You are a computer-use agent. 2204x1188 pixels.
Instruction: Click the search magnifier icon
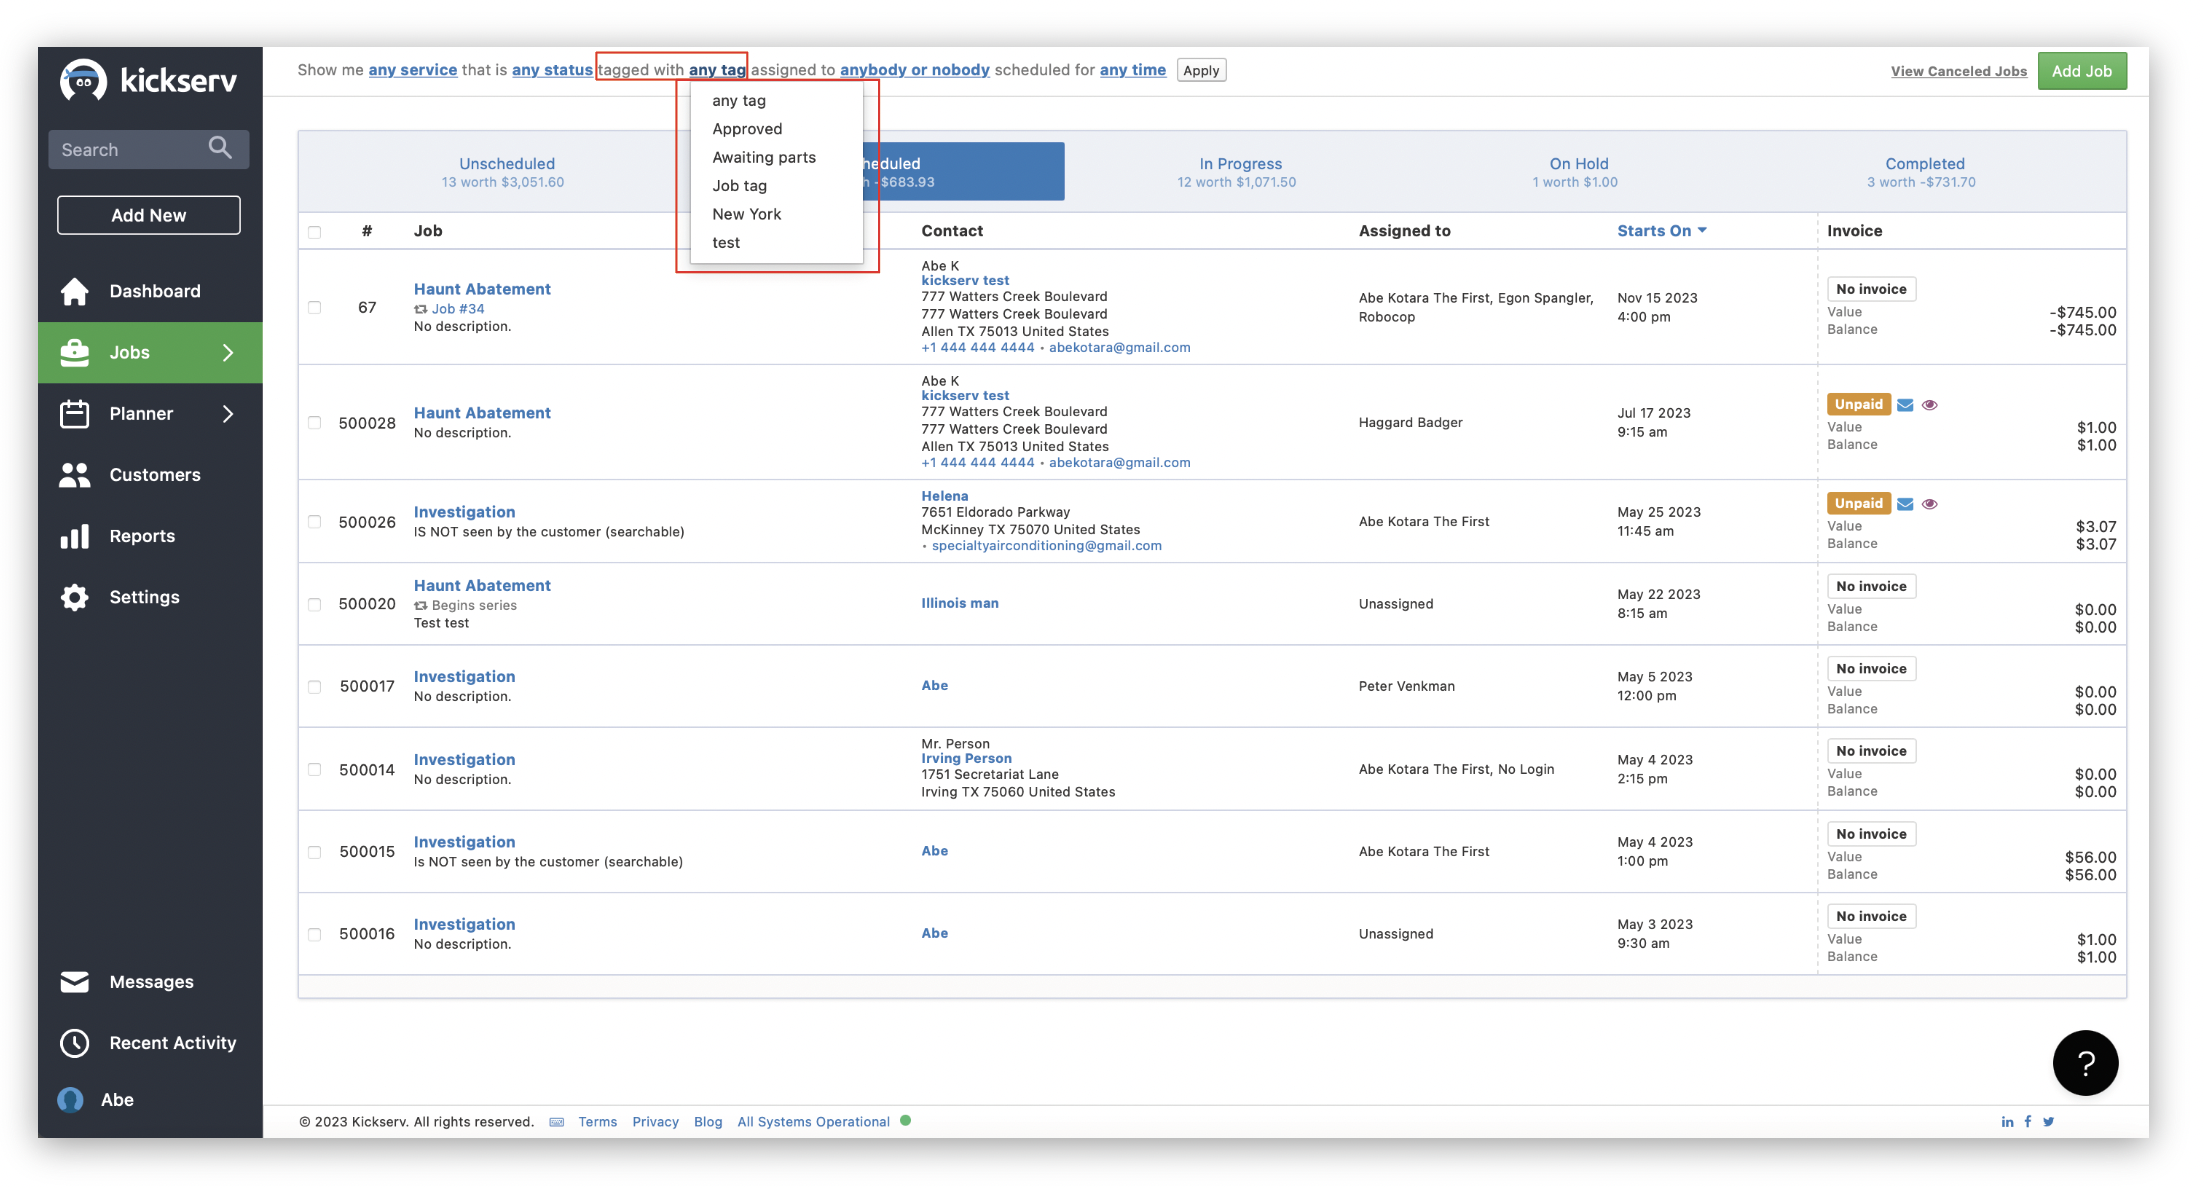point(220,148)
